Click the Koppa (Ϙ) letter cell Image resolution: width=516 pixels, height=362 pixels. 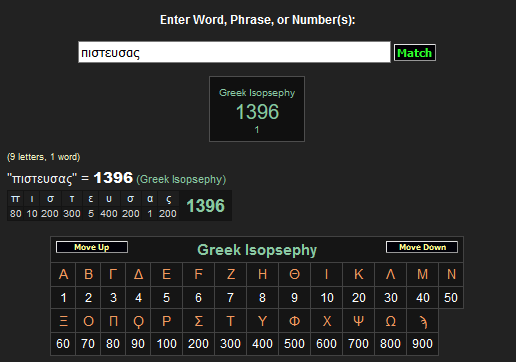(138, 321)
